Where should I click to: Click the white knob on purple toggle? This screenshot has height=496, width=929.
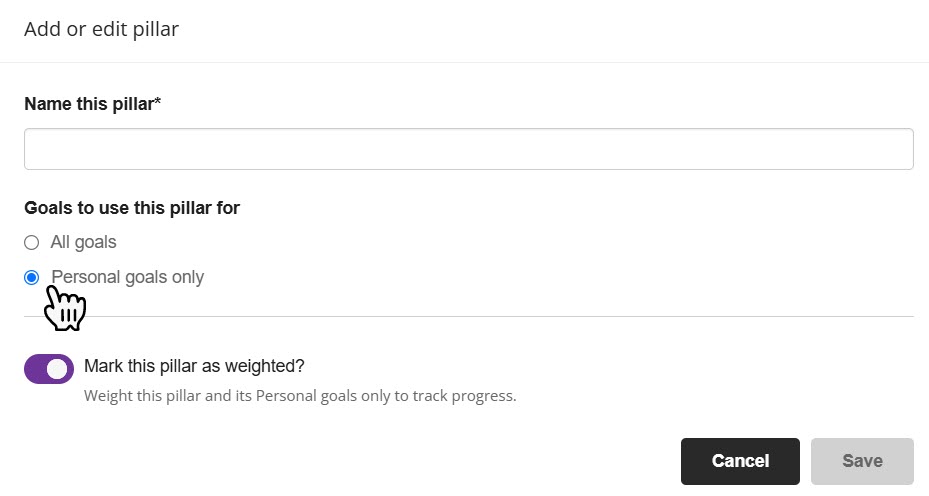tap(58, 369)
